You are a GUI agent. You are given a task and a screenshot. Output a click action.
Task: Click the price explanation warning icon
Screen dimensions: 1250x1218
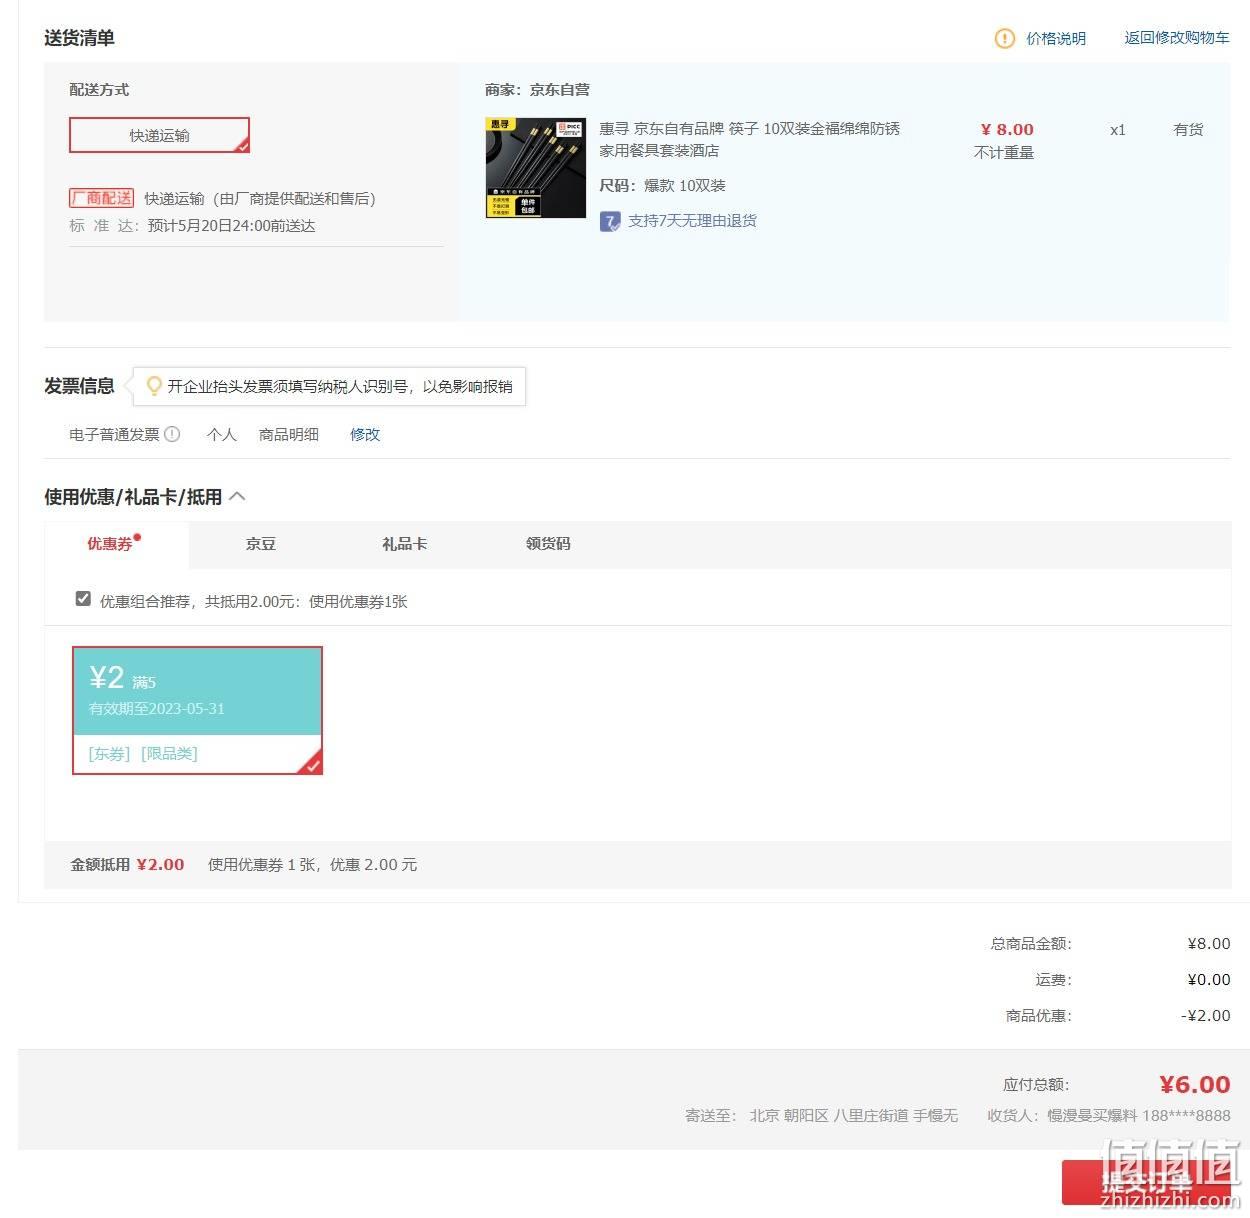point(1004,38)
